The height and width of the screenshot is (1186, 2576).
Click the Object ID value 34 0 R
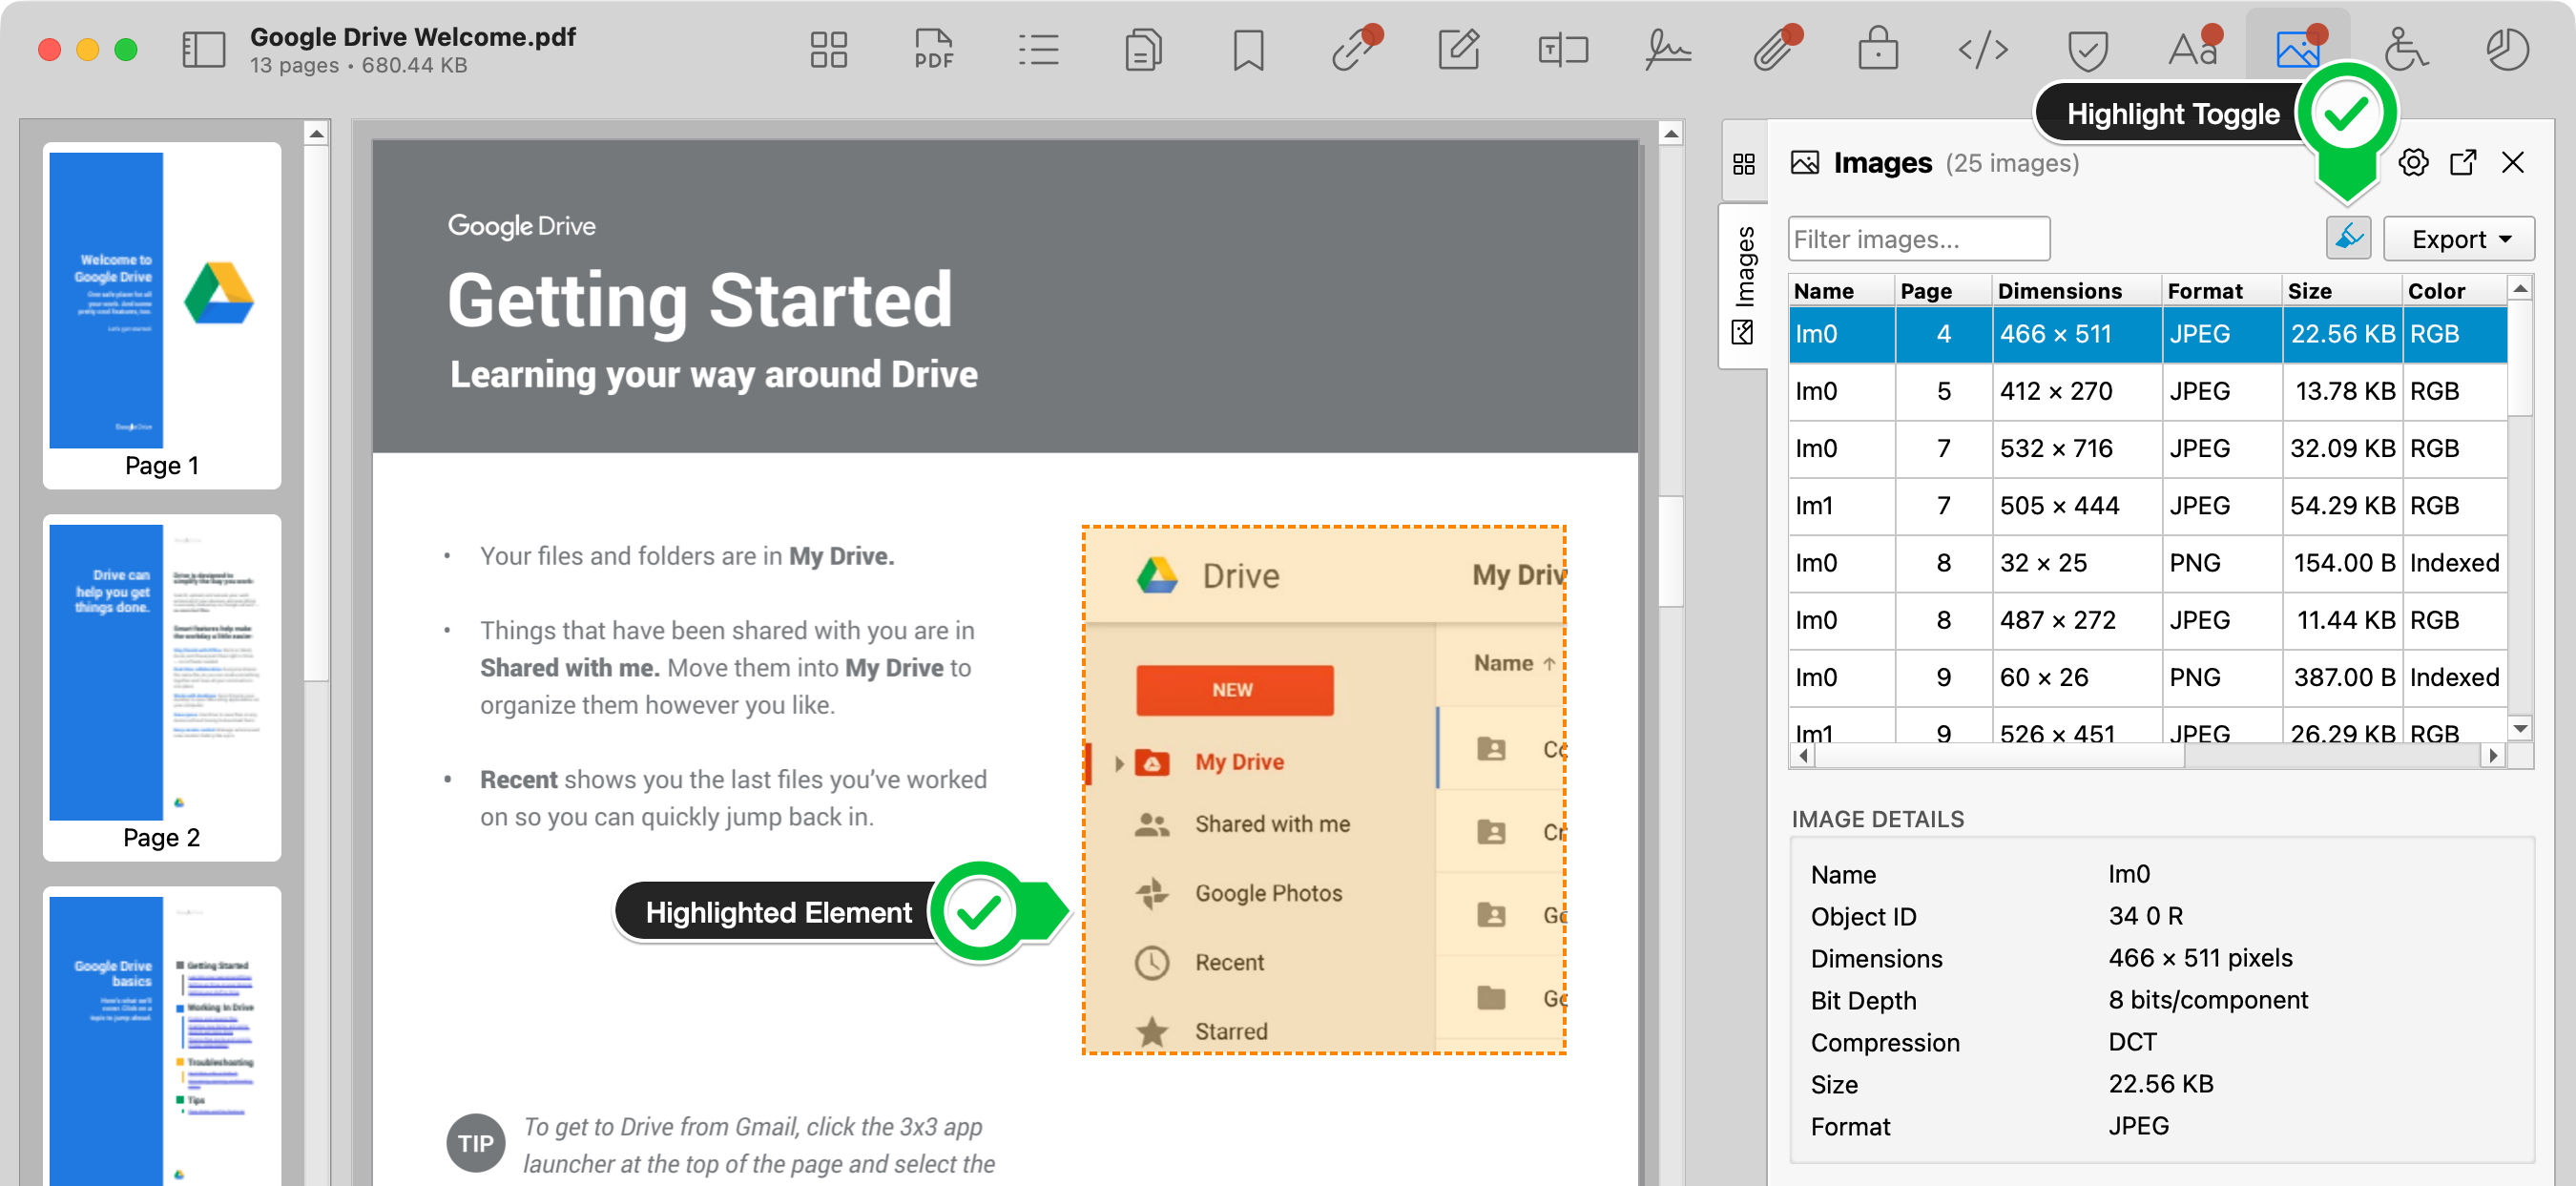[x=2145, y=916]
